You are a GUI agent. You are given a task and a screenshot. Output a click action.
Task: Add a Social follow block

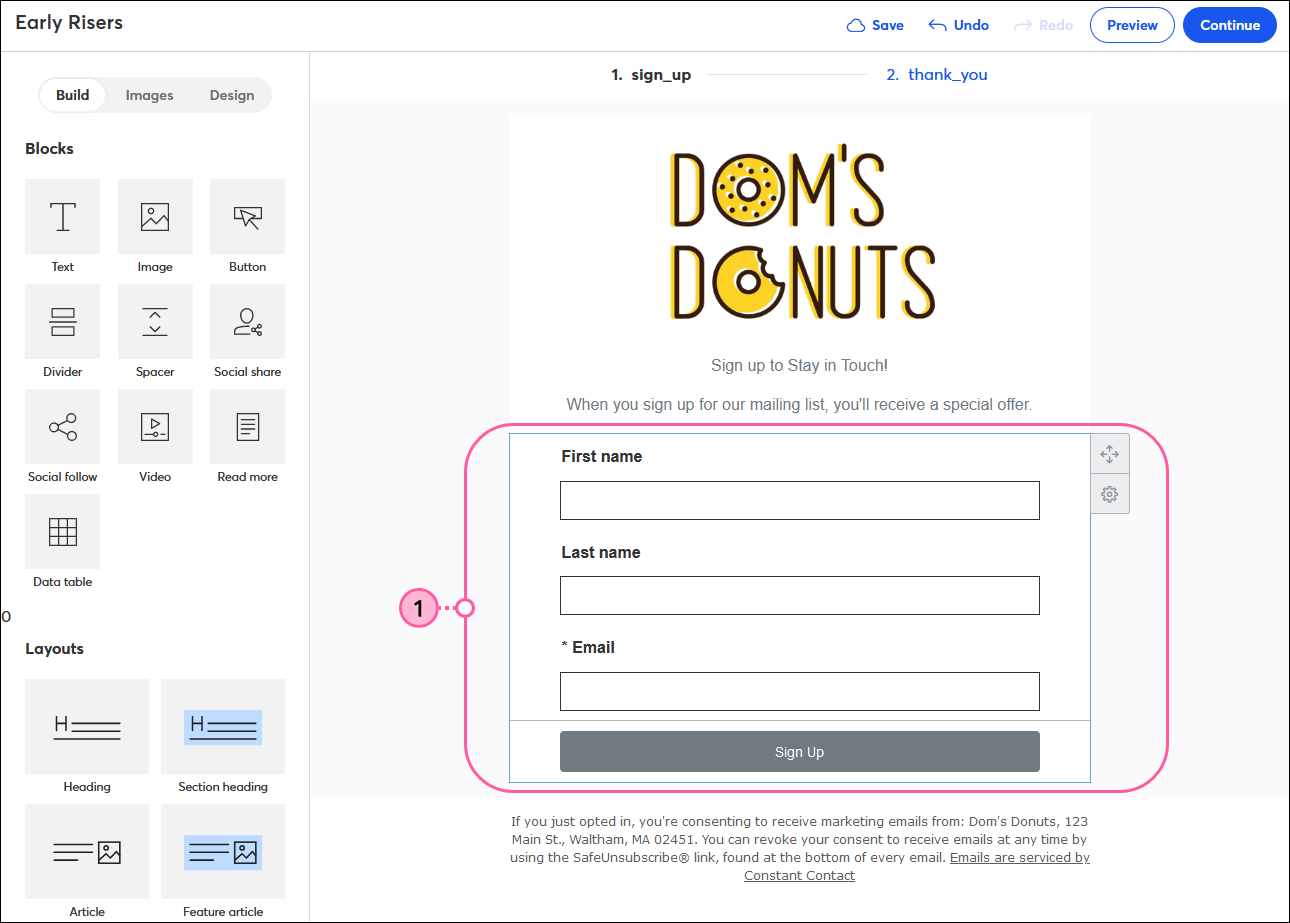tap(62, 427)
